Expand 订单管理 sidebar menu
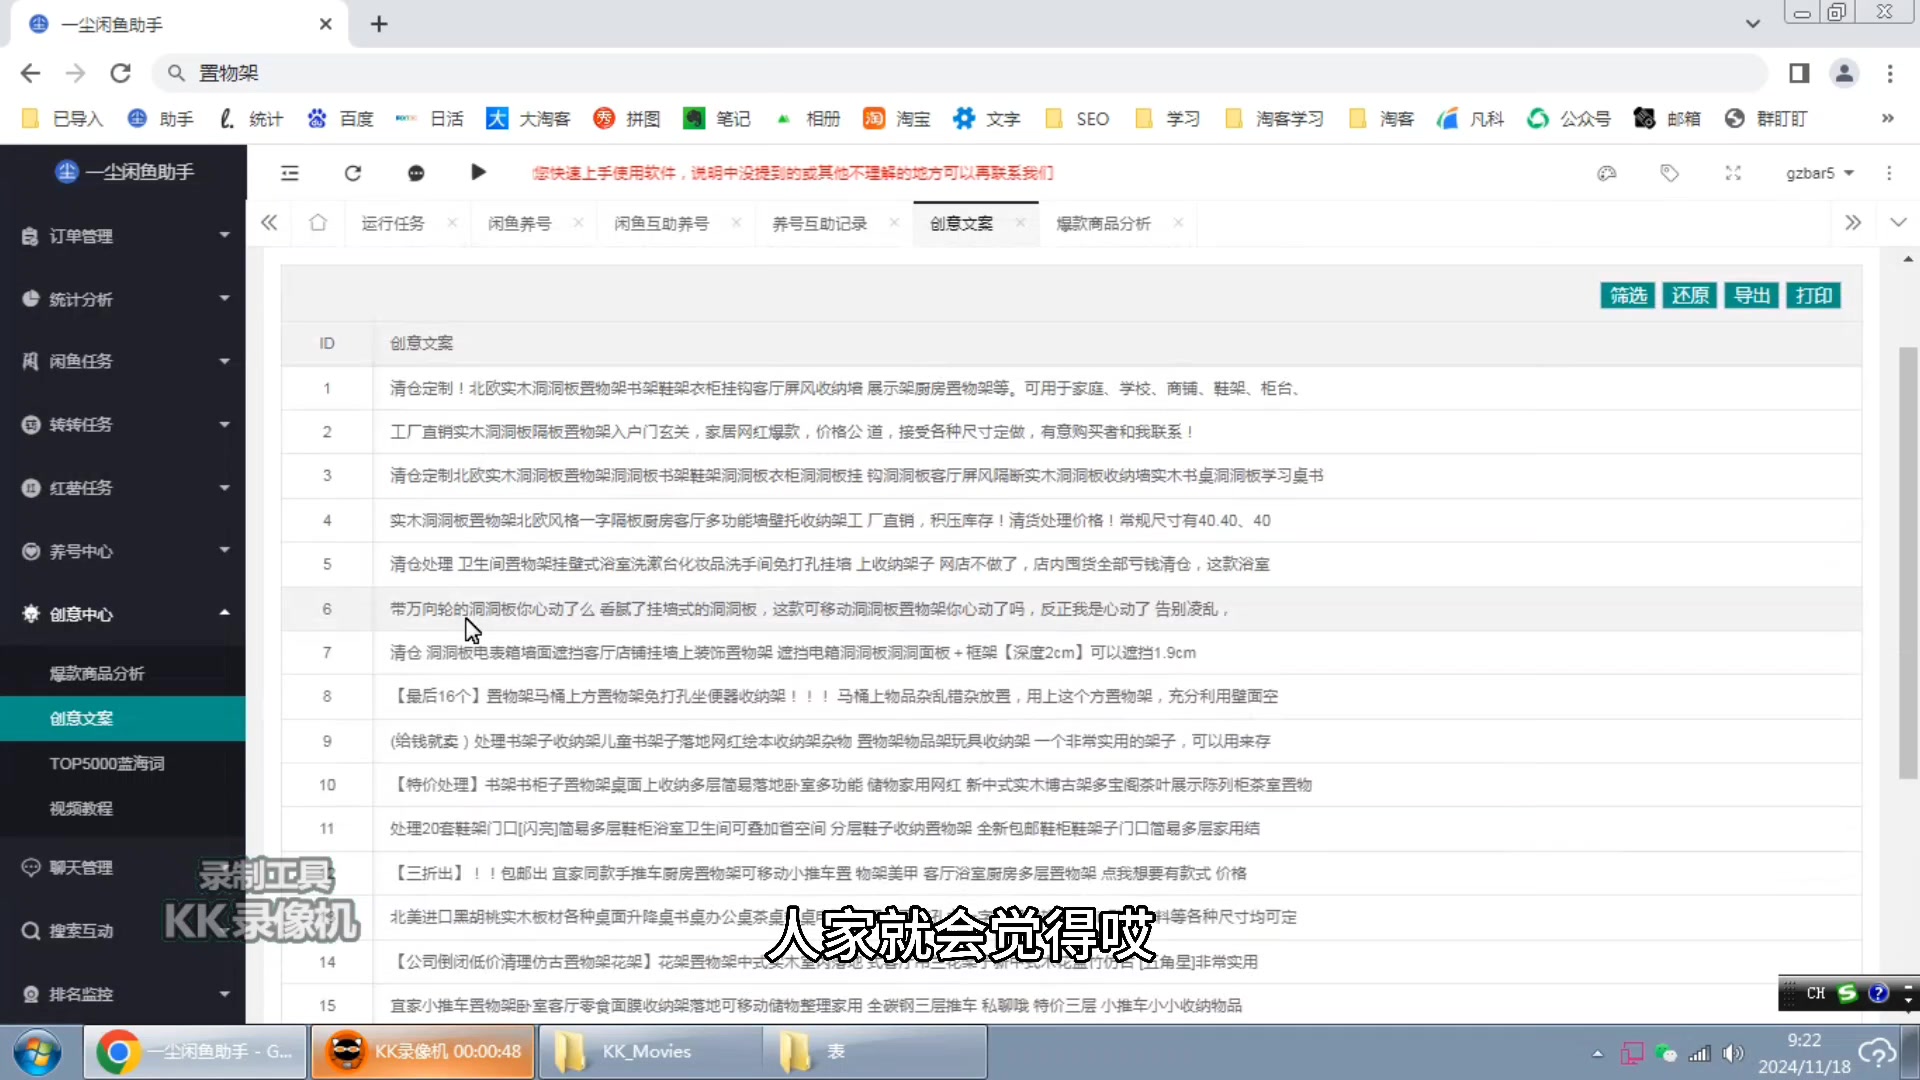The width and height of the screenshot is (1920, 1080). click(123, 236)
